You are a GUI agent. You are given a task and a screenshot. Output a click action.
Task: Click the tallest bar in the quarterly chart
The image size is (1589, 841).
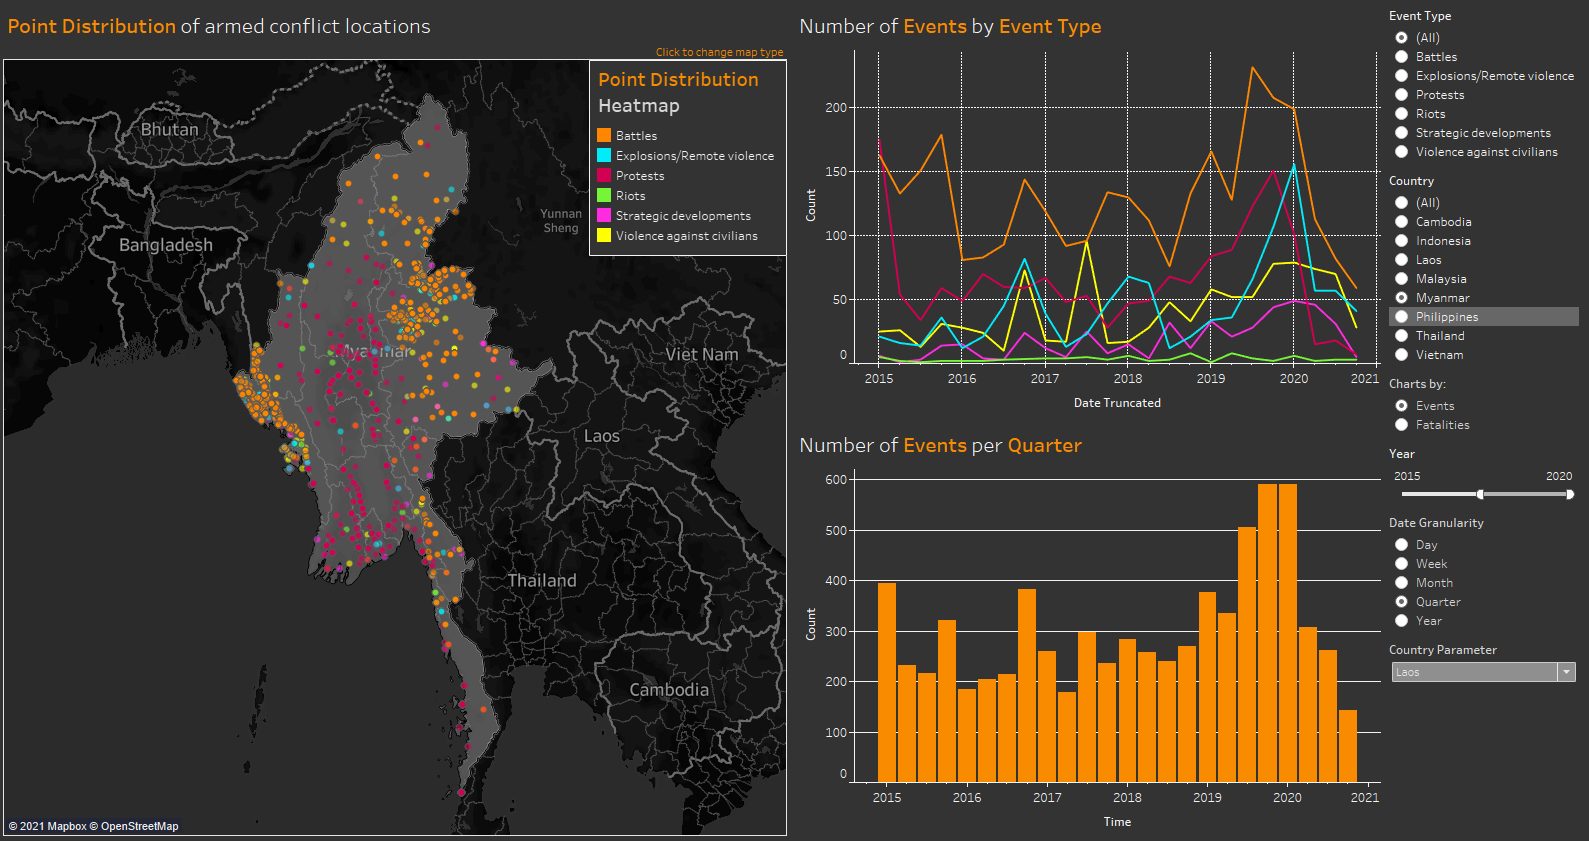click(x=1267, y=632)
